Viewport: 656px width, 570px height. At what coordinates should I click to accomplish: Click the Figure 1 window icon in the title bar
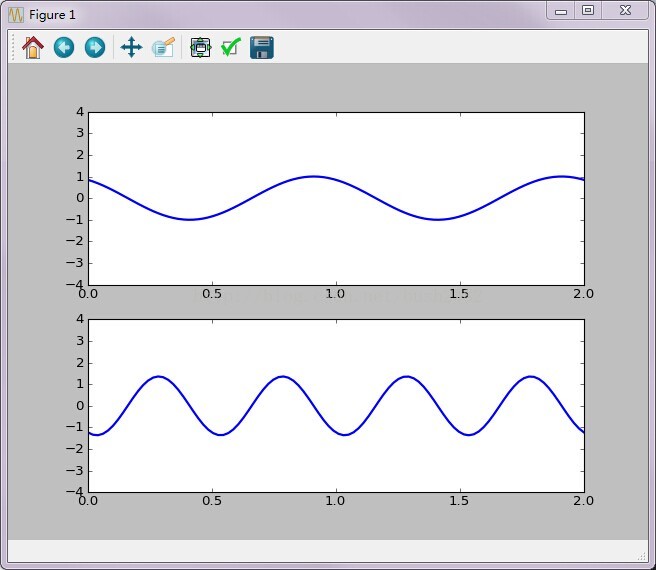pyautogui.click(x=16, y=15)
